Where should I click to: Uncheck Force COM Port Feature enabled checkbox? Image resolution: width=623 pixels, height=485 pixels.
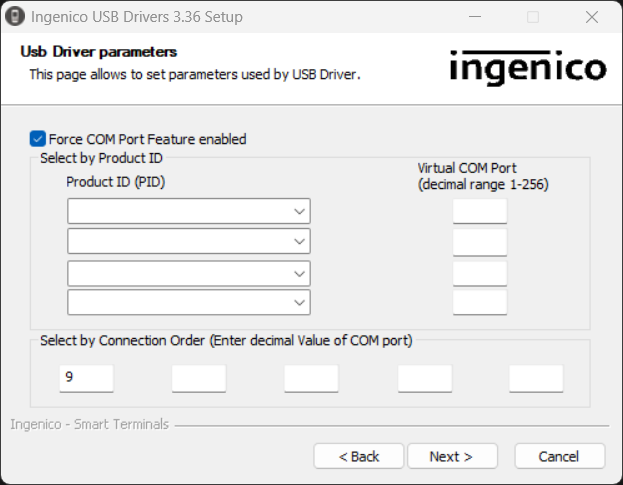(x=38, y=139)
